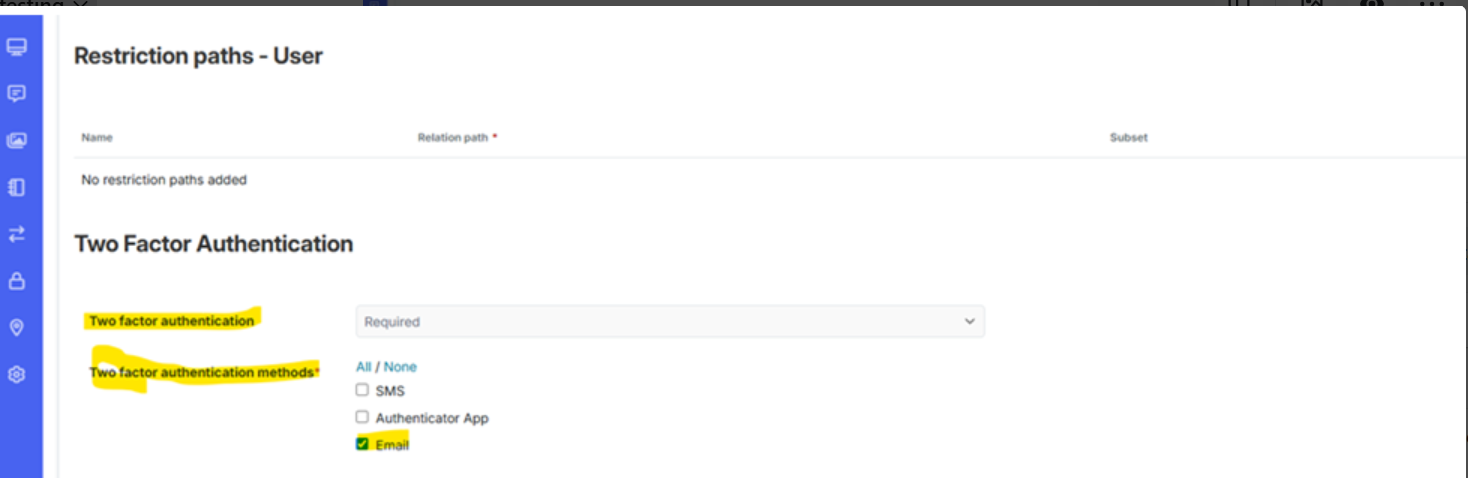1468x478 pixels.
Task: Open the padlock security icon in sidebar
Action: [17, 281]
